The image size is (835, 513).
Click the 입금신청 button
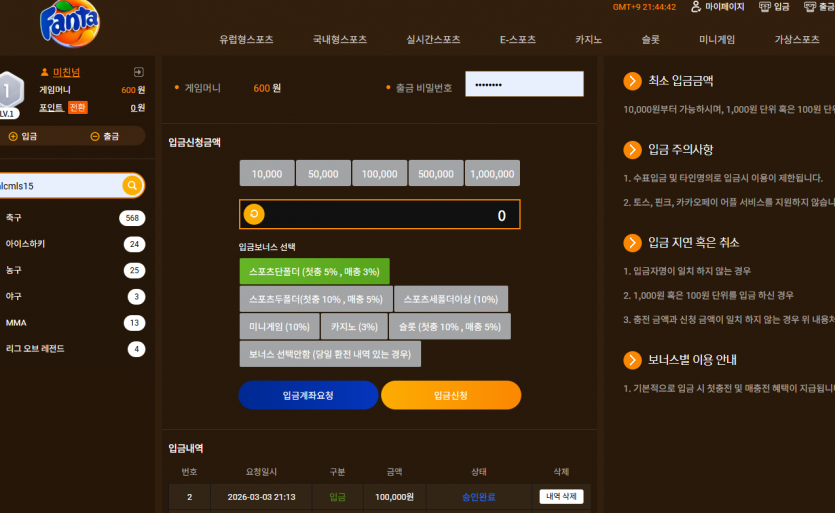tap(451, 395)
